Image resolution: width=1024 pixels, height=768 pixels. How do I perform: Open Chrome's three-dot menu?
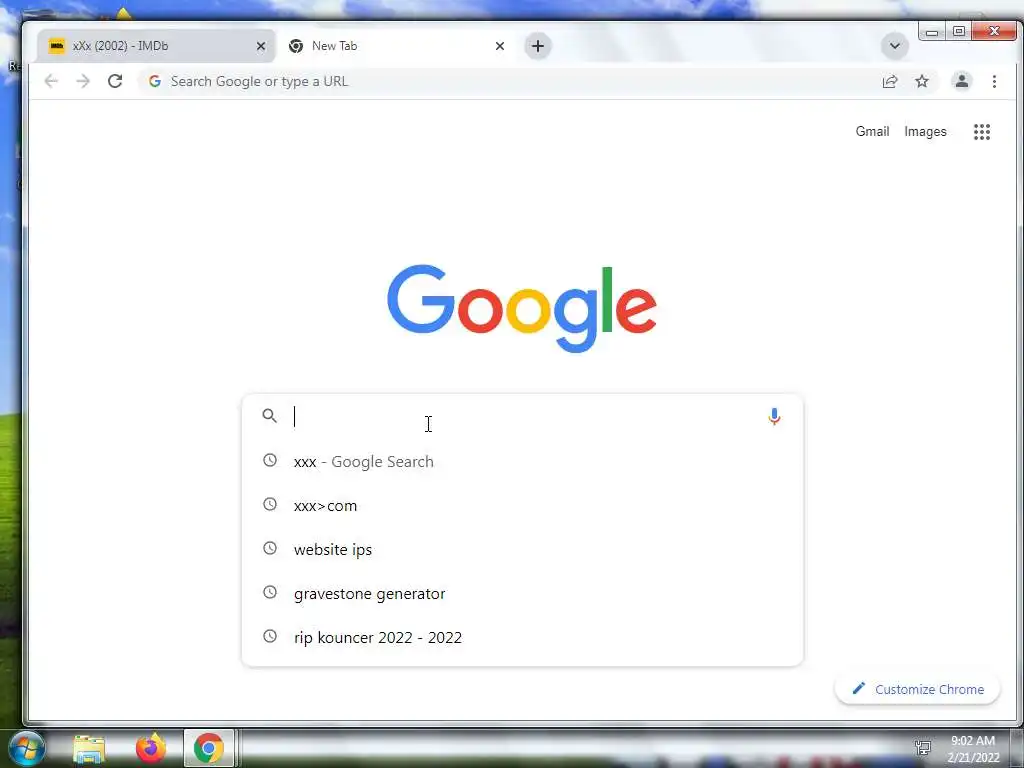(994, 82)
